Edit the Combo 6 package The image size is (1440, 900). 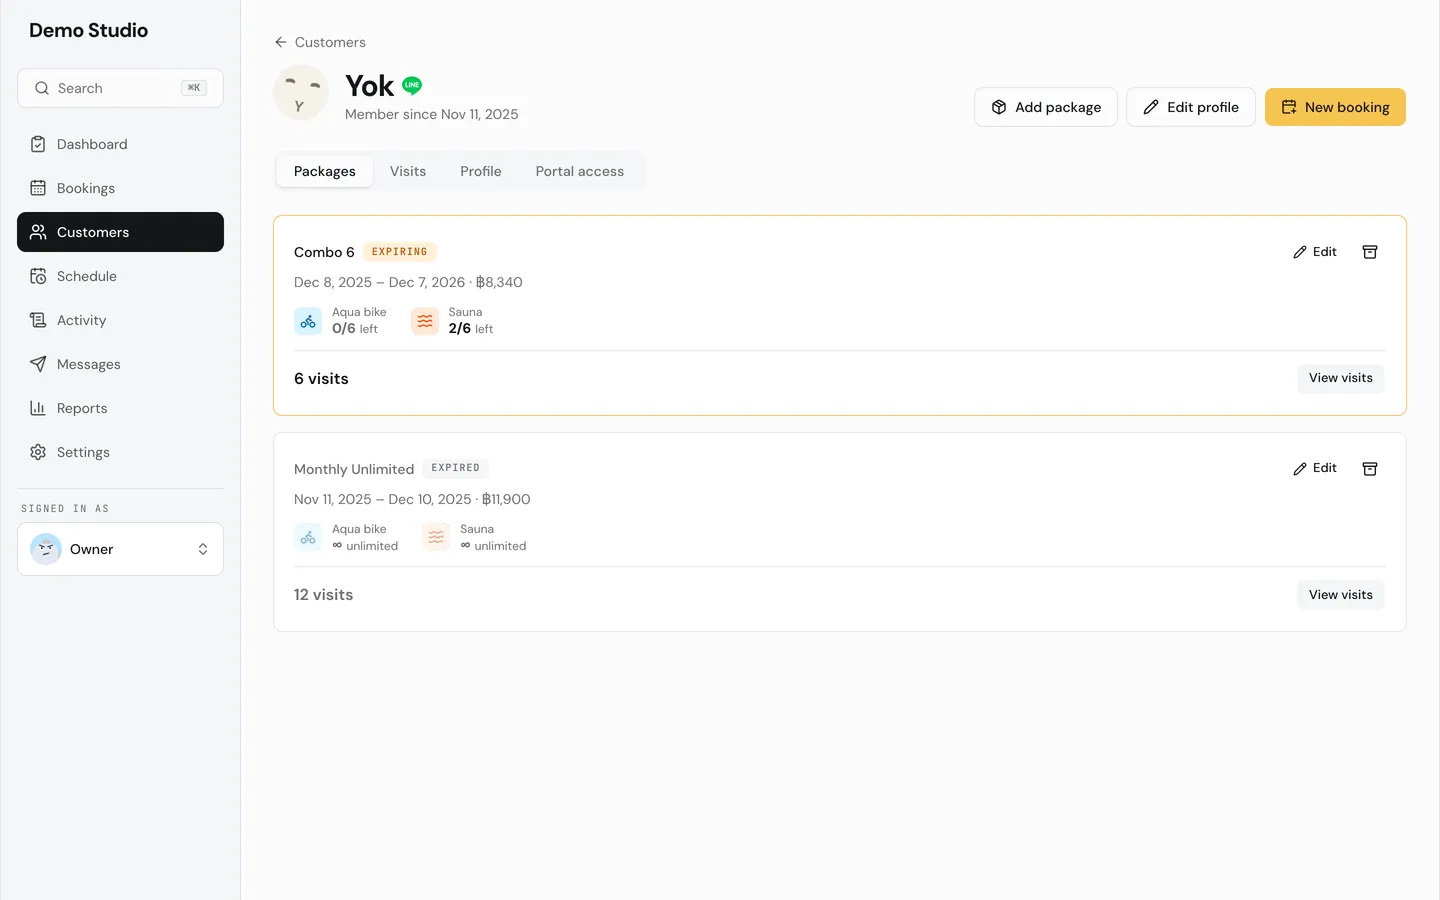pos(1315,252)
